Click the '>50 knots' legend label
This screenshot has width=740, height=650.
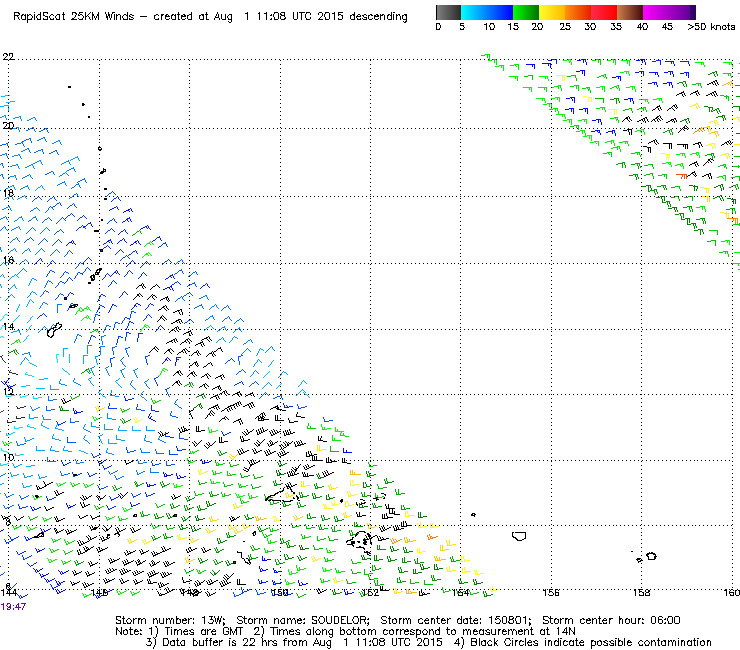[711, 27]
